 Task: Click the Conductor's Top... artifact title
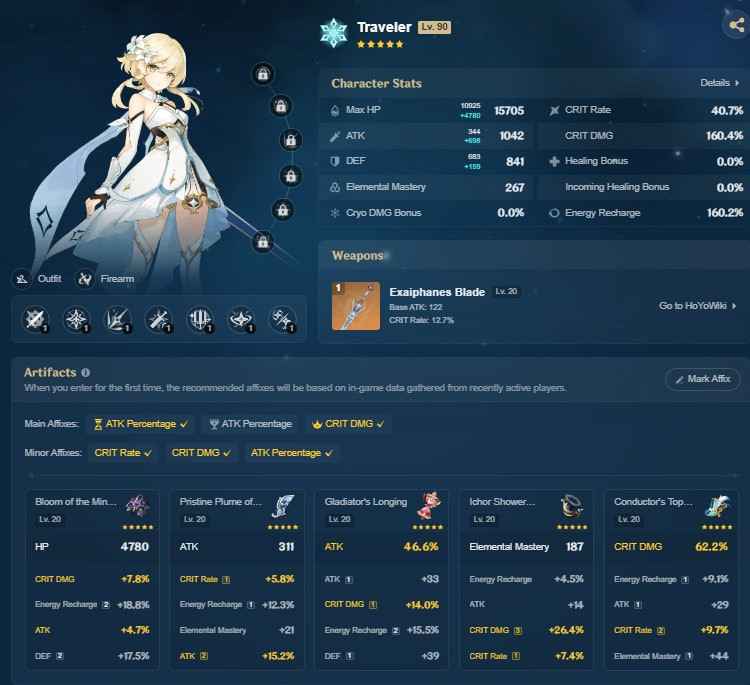[653, 502]
